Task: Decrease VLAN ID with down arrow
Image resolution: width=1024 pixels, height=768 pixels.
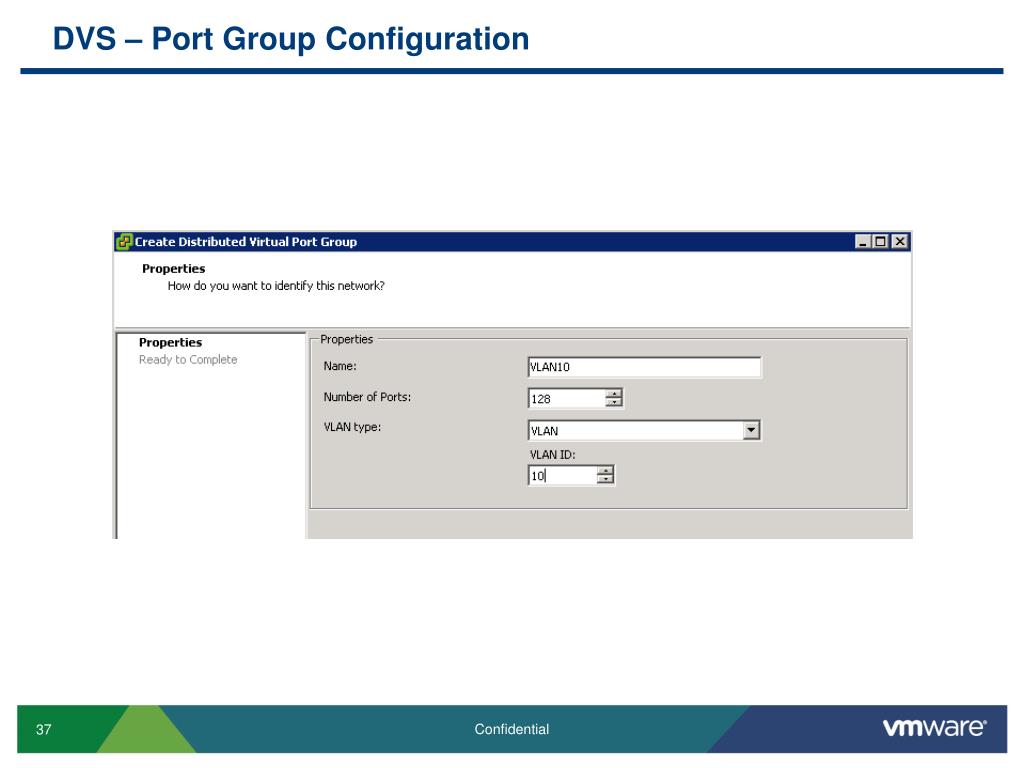Action: coord(605,480)
